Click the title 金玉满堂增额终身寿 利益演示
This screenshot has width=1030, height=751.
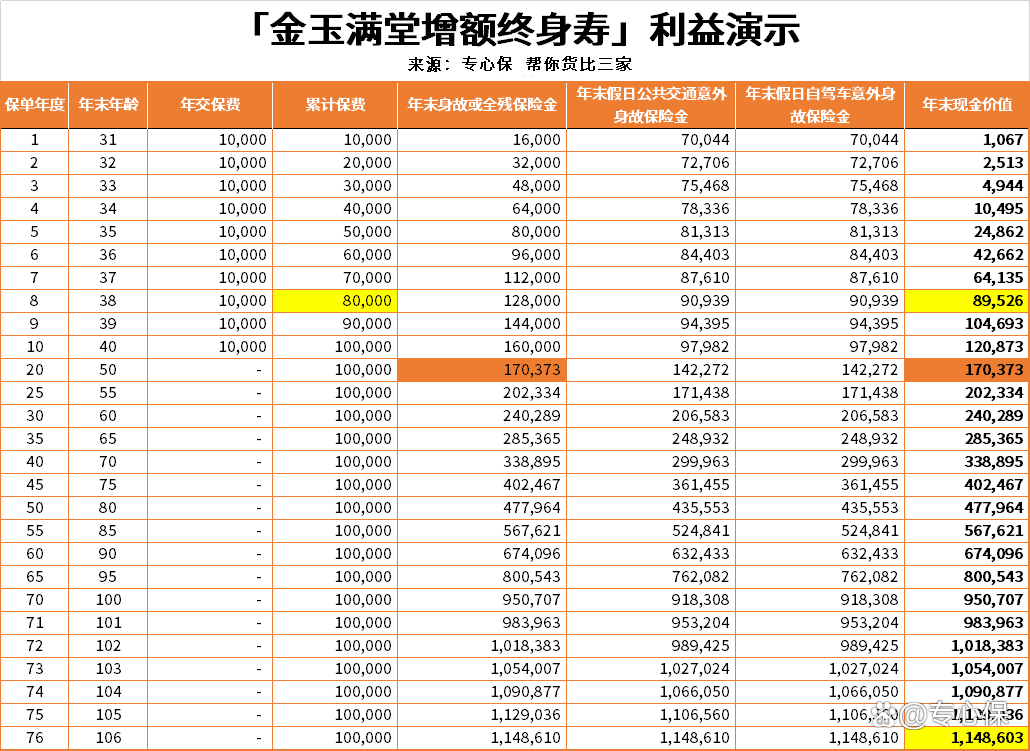(x=526, y=30)
